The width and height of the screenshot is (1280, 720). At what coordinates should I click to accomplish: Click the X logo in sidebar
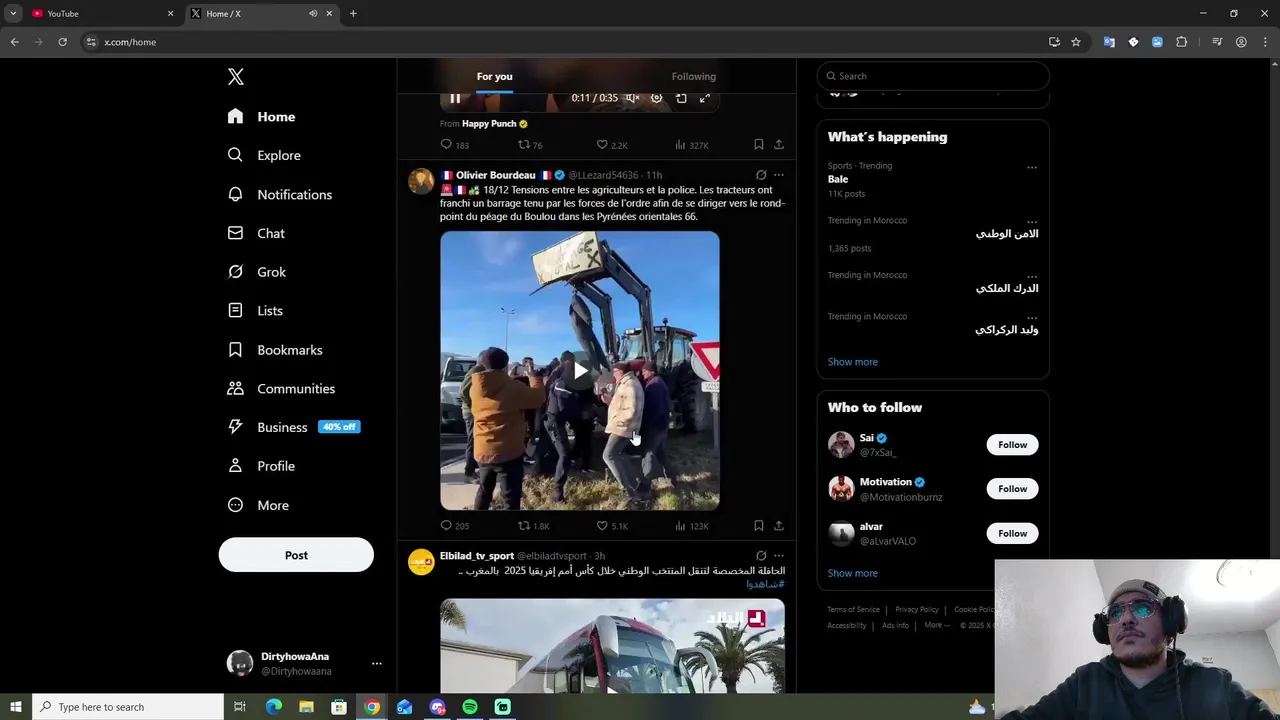pos(235,77)
